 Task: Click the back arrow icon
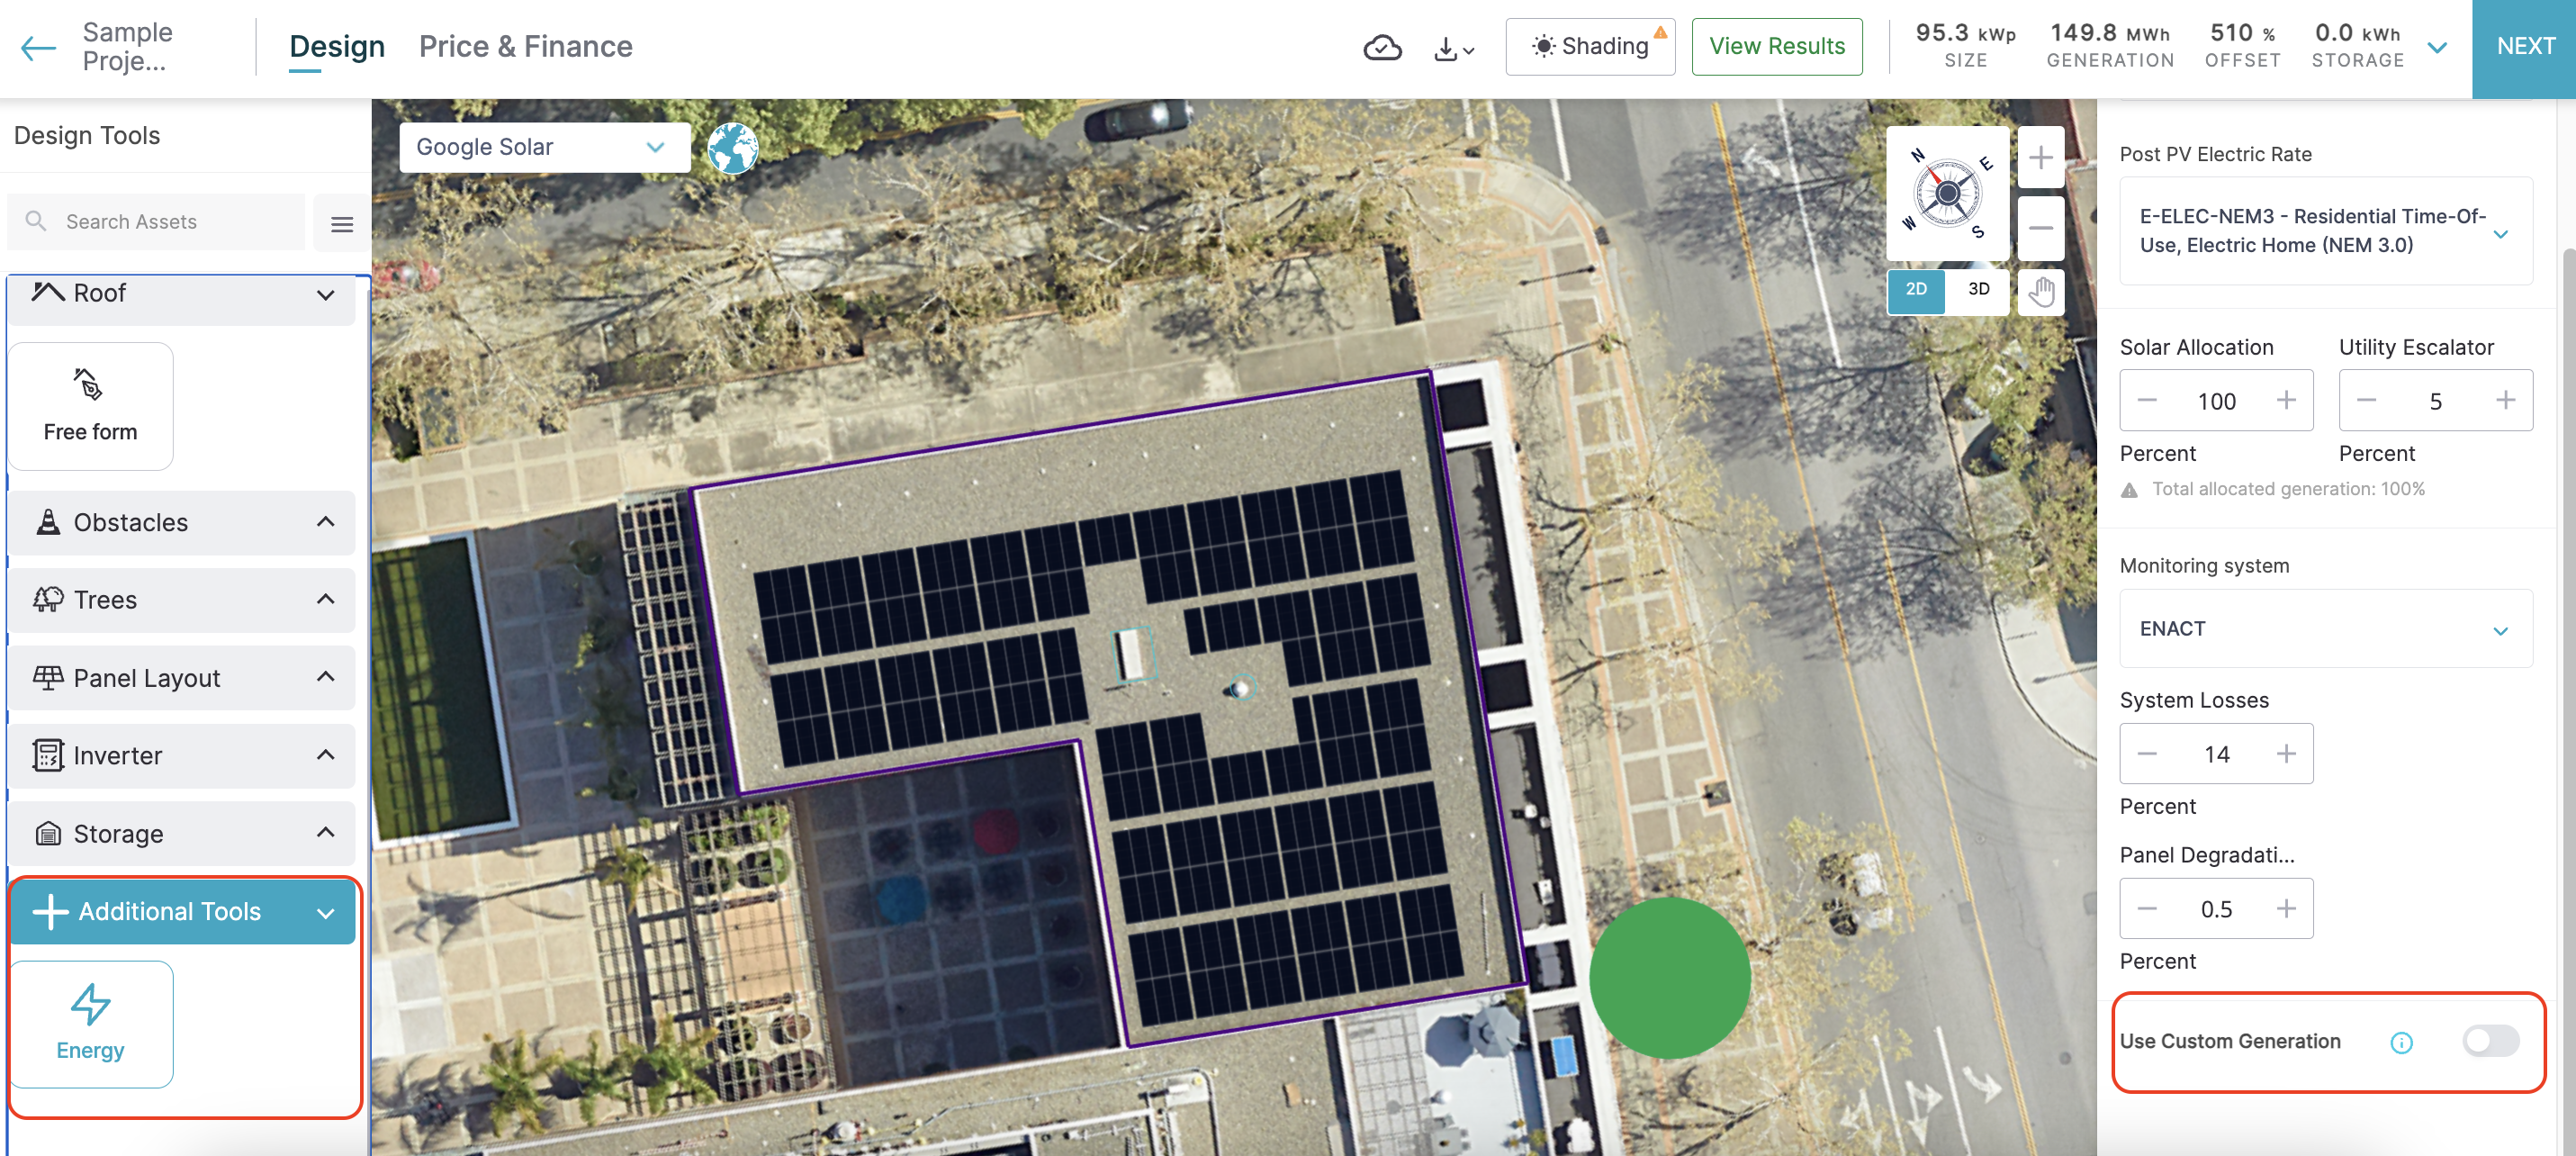[38, 47]
